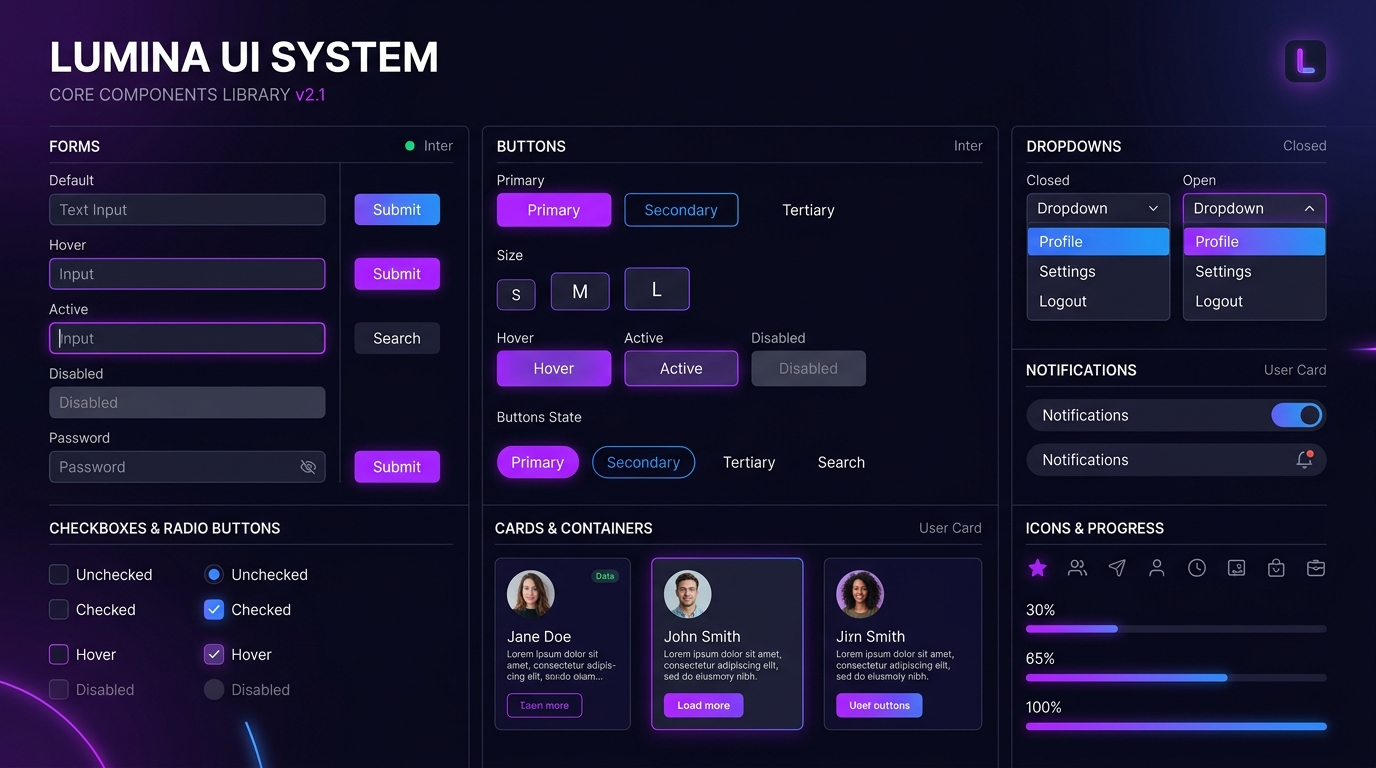Click chevron-up arrow on the open dropdown
Screen dimensions: 1376x768
point(1309,208)
